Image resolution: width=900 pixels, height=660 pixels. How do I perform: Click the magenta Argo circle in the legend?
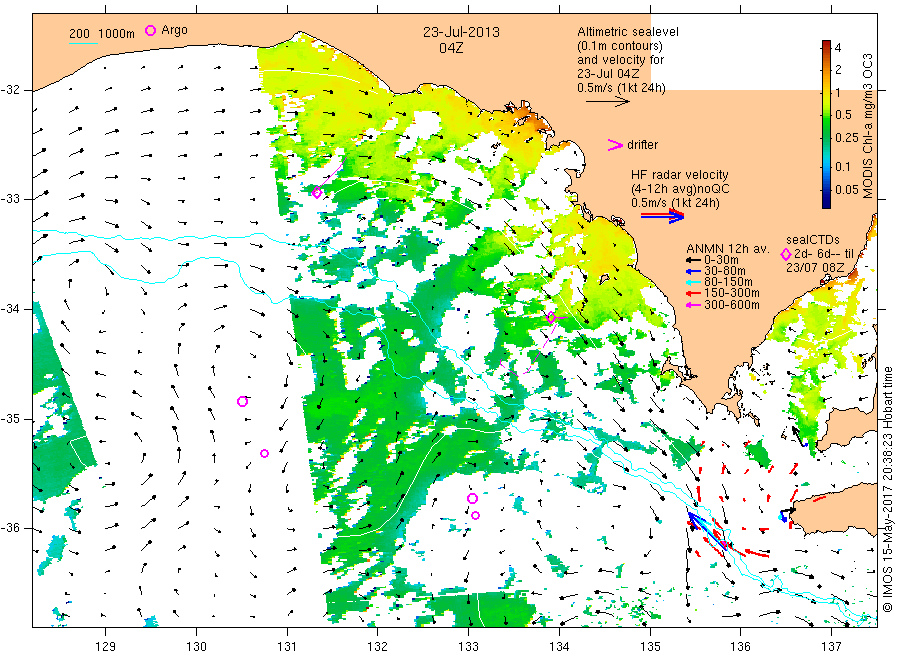coord(150,30)
